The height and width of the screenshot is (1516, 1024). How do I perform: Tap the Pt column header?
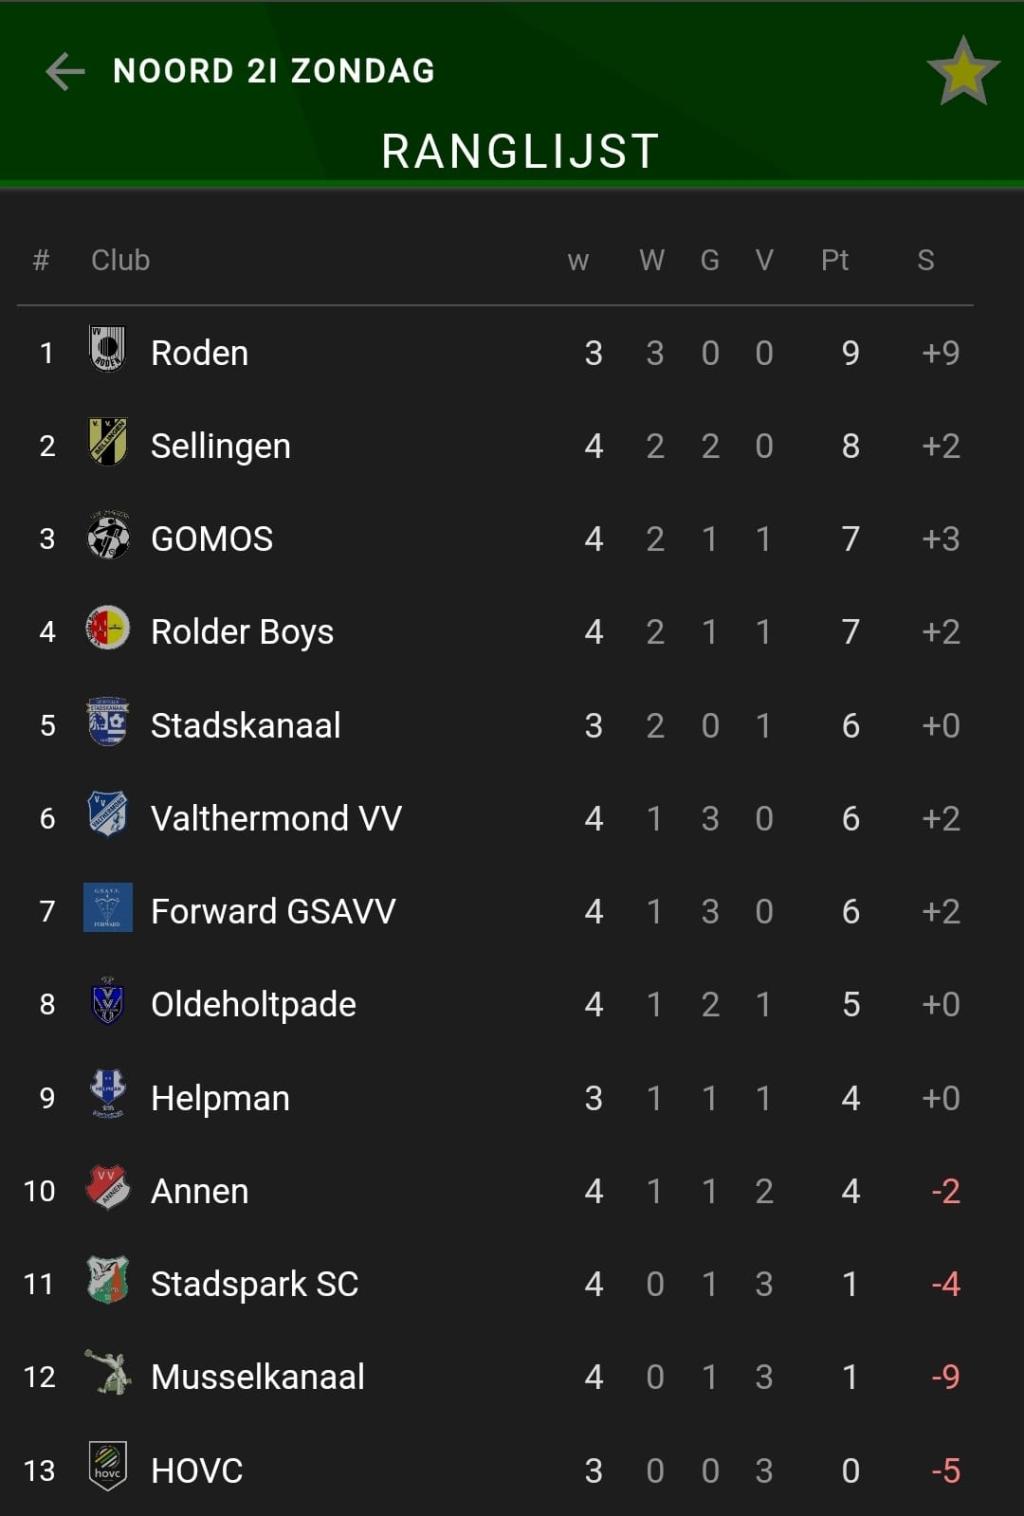(x=835, y=260)
